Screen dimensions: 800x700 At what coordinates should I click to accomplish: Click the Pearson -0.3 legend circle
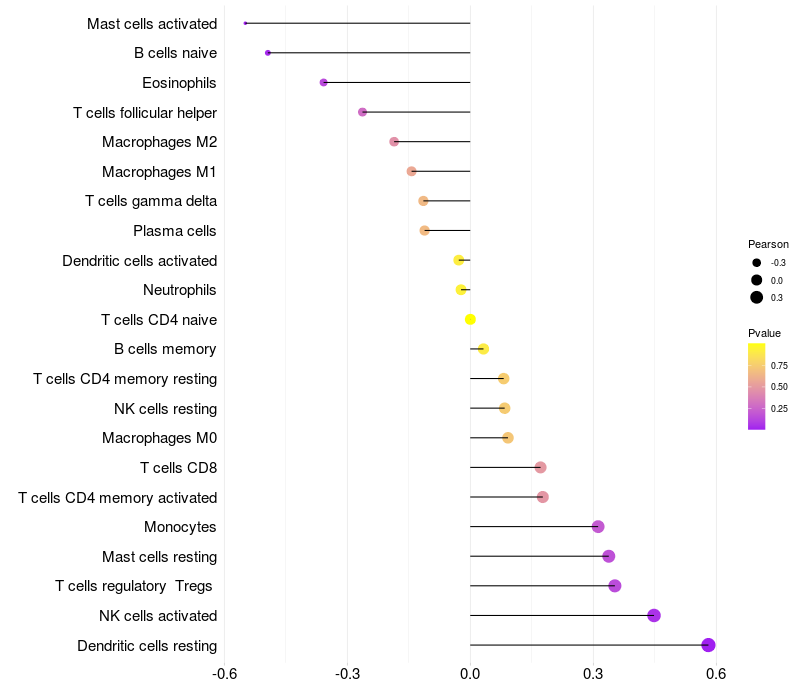pos(757,263)
